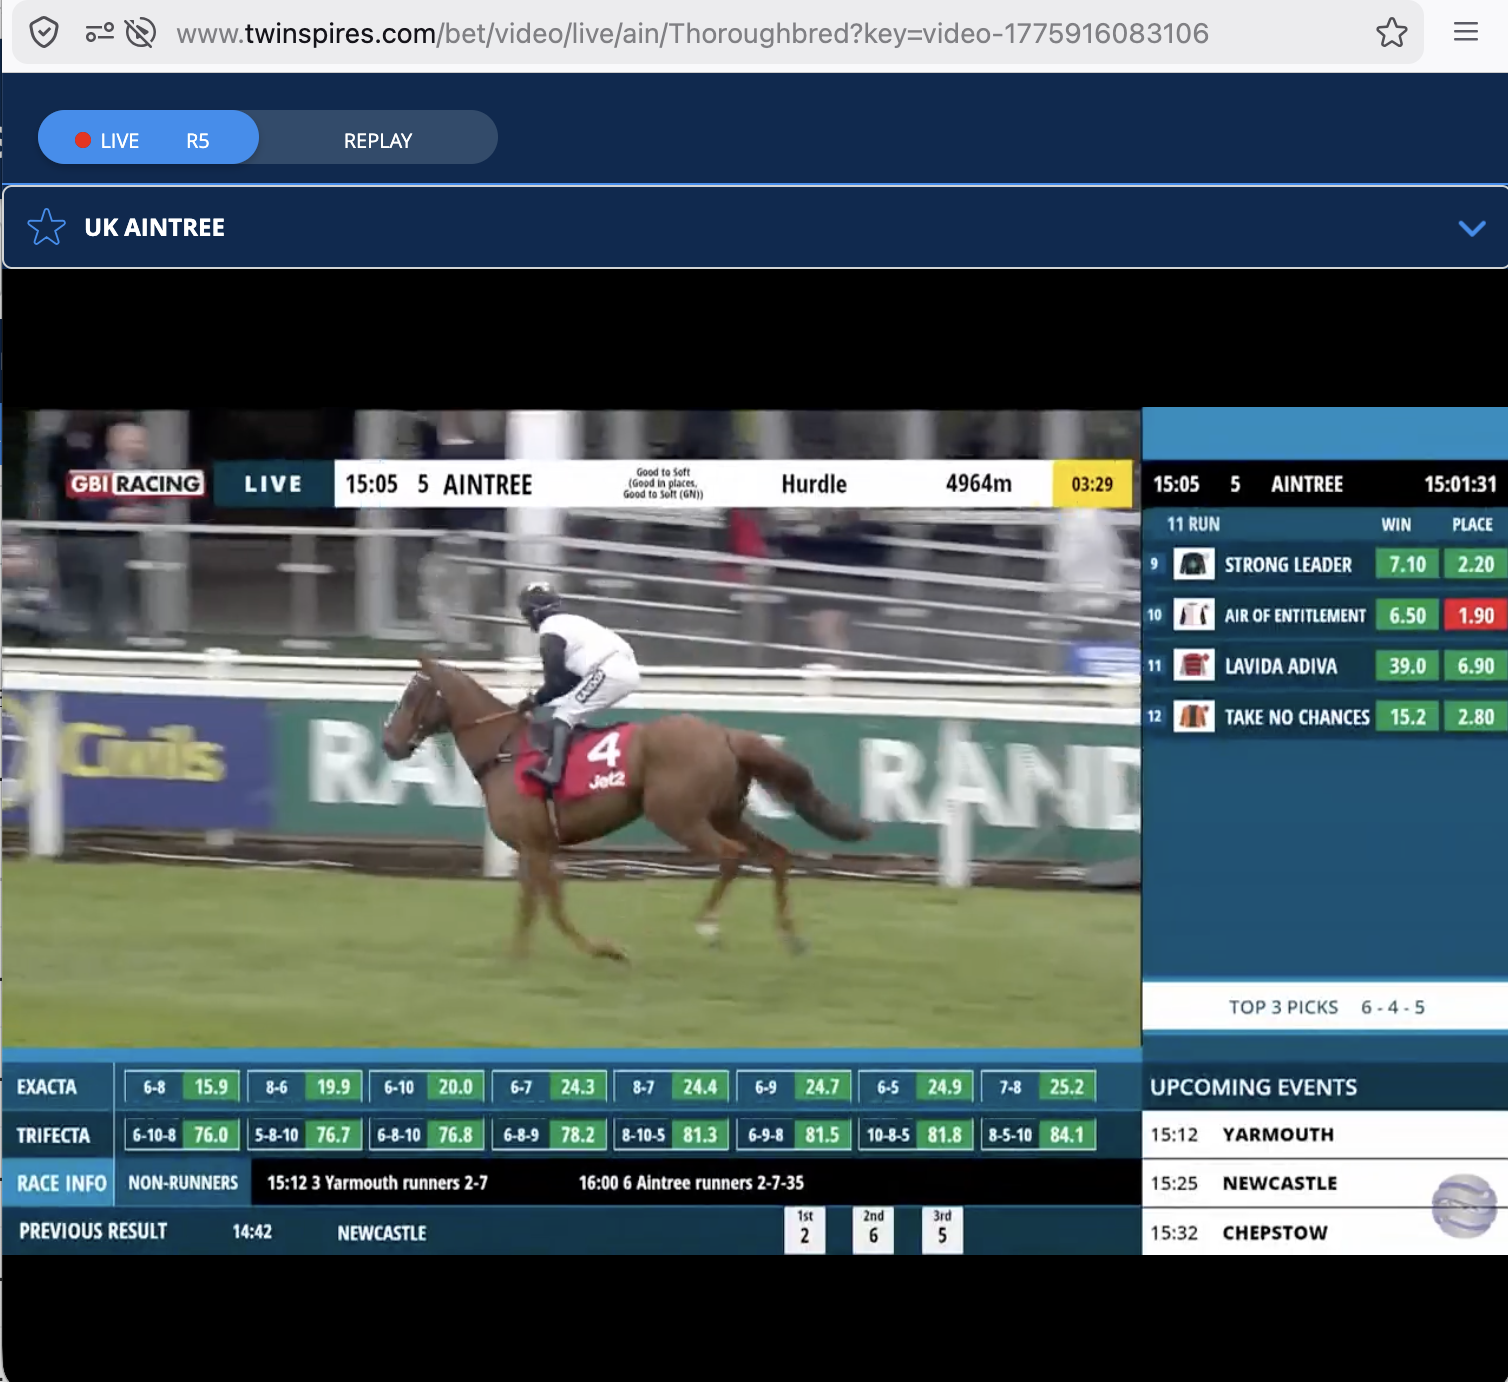The image size is (1508, 1382).
Task: Expand the UK Aintree track dropdown chevron
Action: [1472, 228]
